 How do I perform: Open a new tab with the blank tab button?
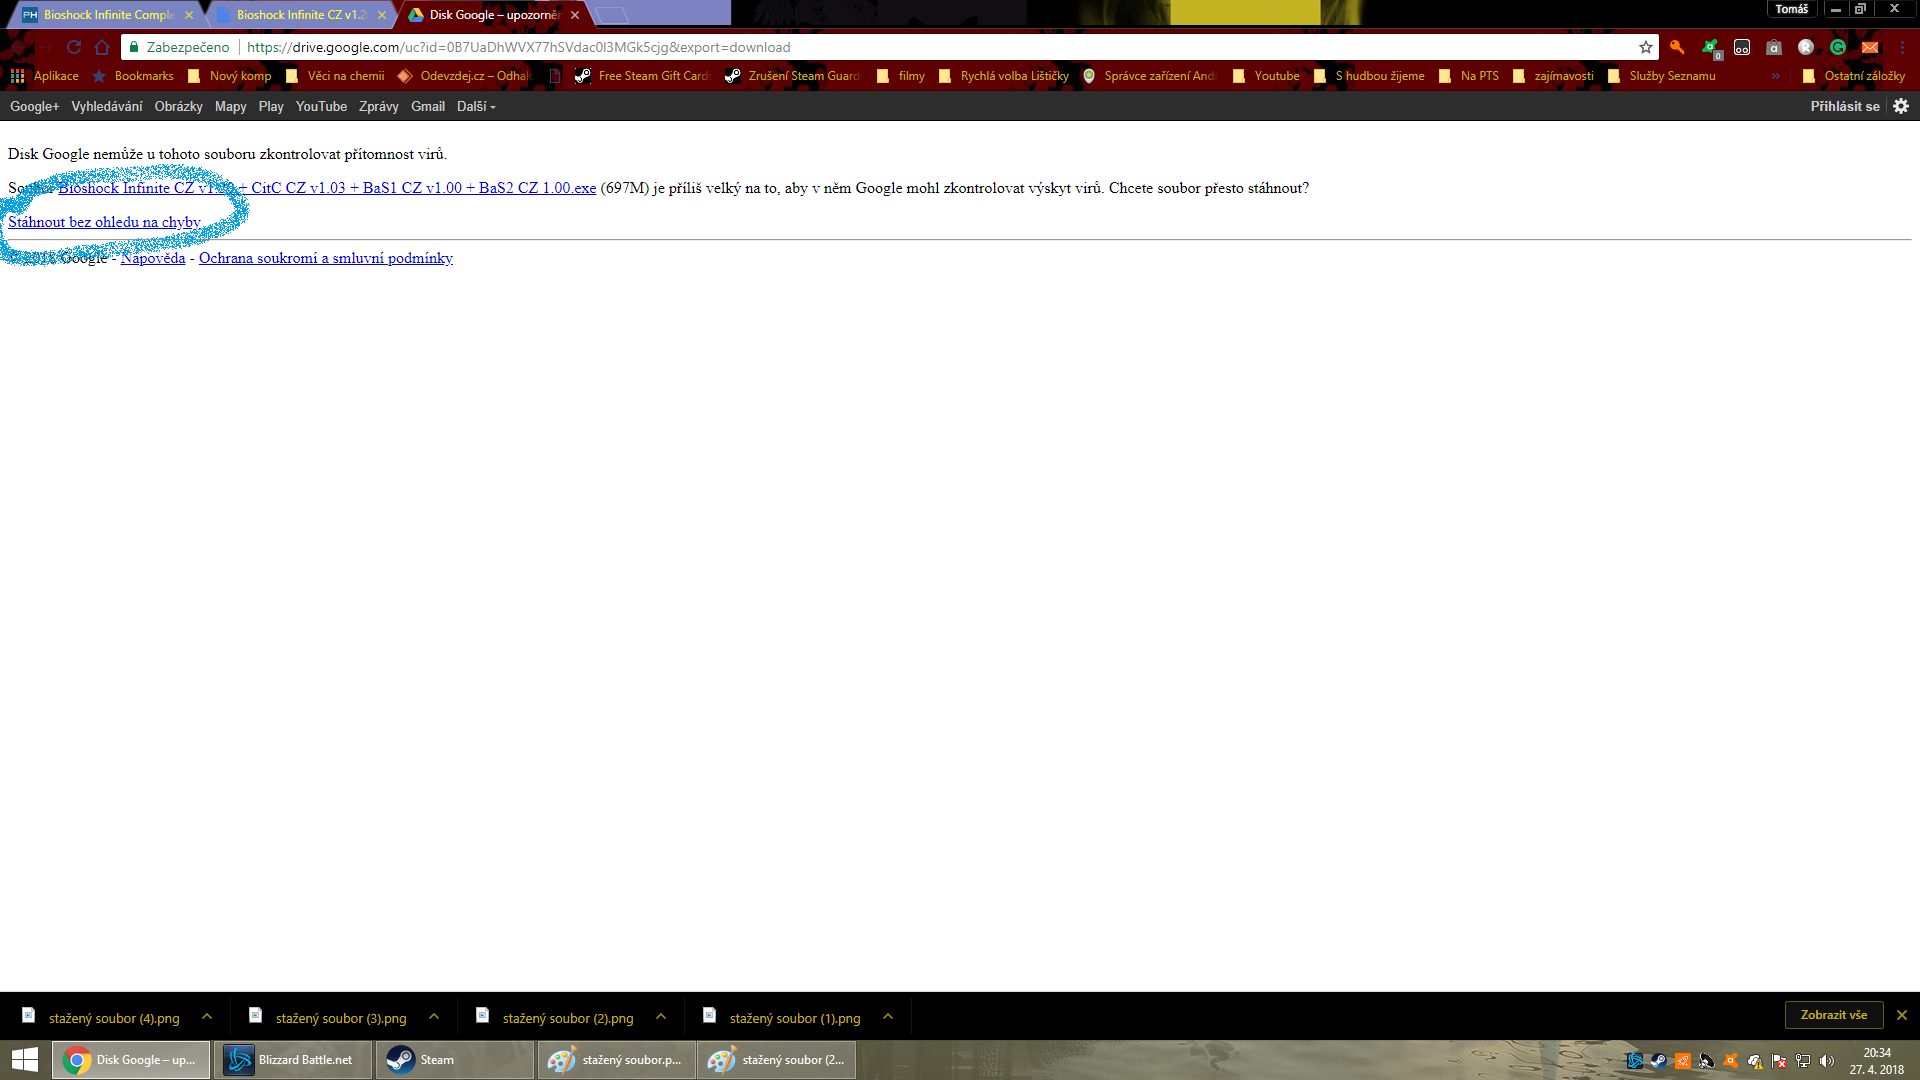pos(612,15)
